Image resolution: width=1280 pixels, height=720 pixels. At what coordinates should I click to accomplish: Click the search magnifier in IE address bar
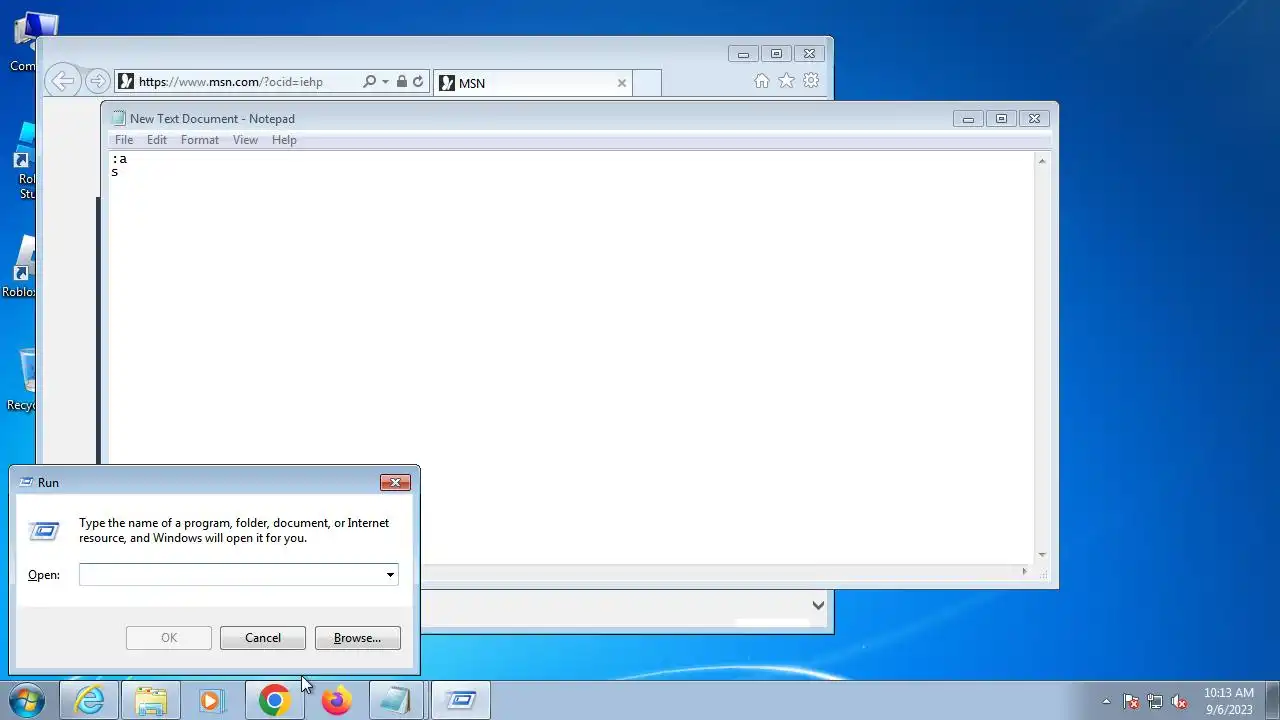(369, 82)
